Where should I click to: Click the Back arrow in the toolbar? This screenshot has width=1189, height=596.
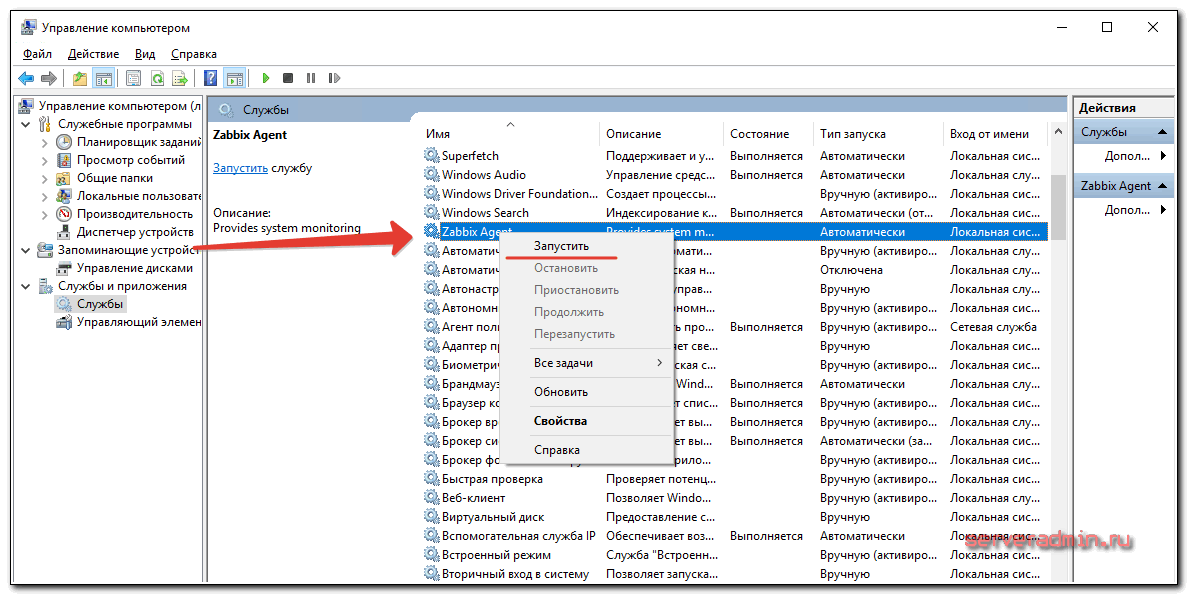[26, 78]
